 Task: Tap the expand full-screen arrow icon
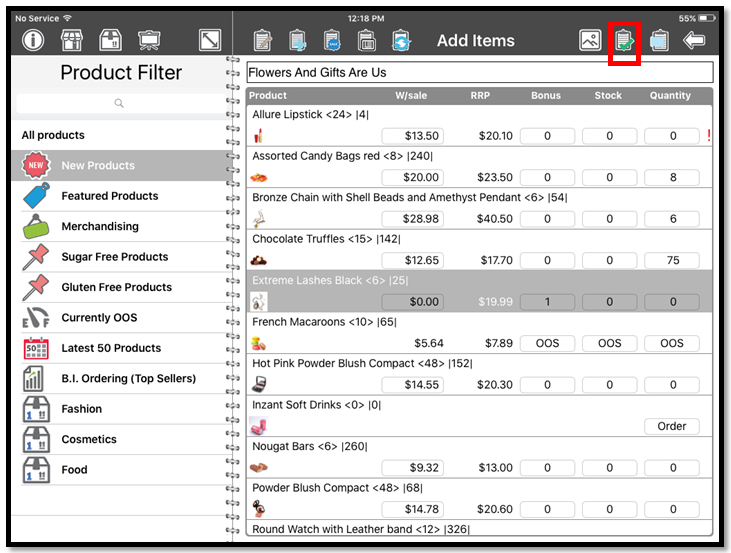210,40
